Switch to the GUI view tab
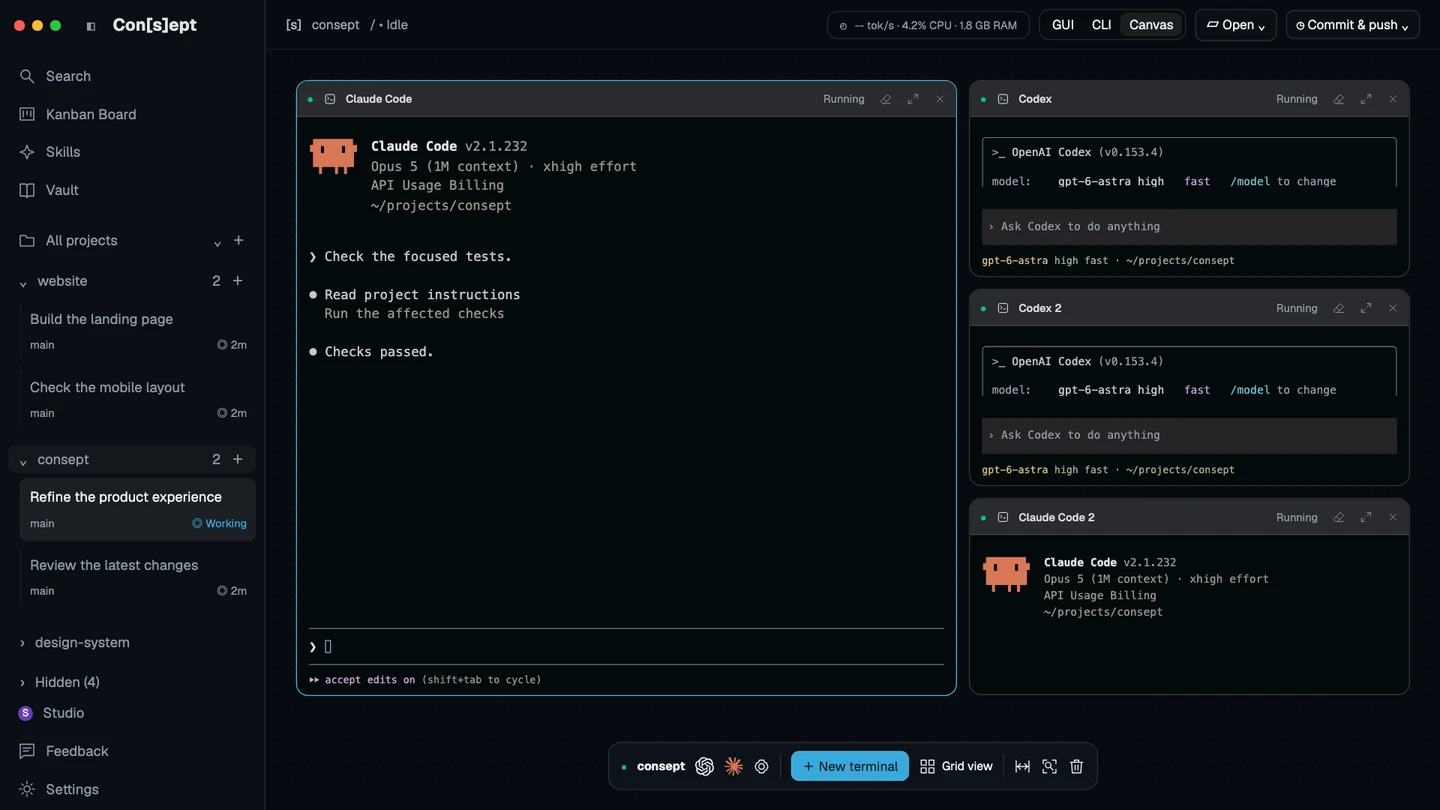 [x=1063, y=25]
